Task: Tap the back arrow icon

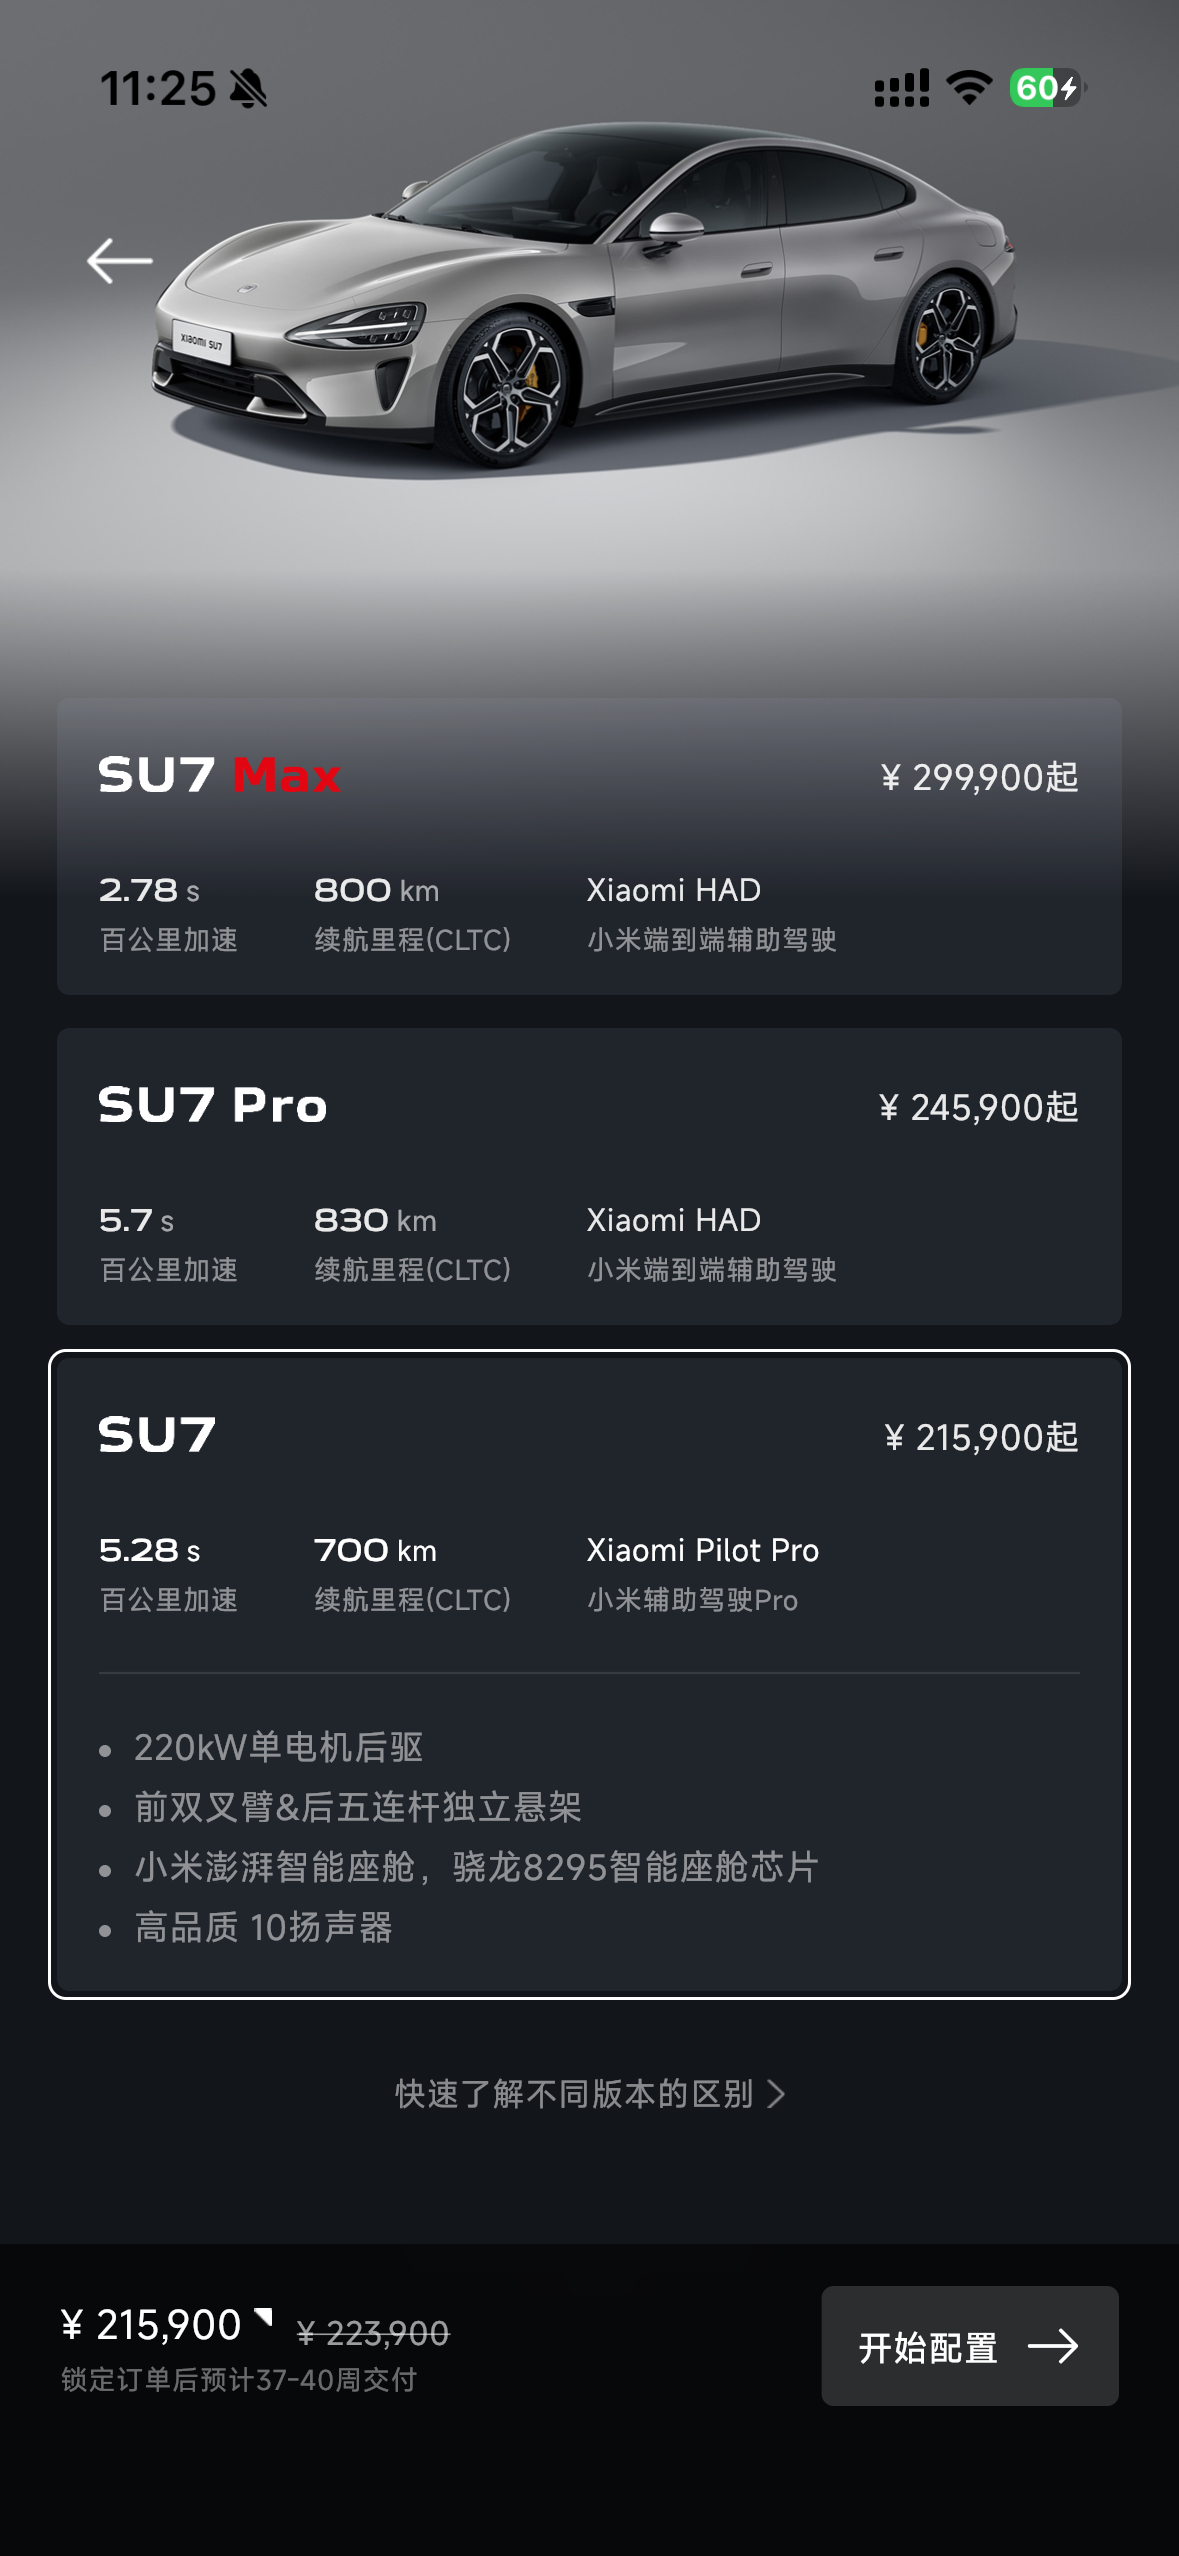Action: (x=119, y=261)
